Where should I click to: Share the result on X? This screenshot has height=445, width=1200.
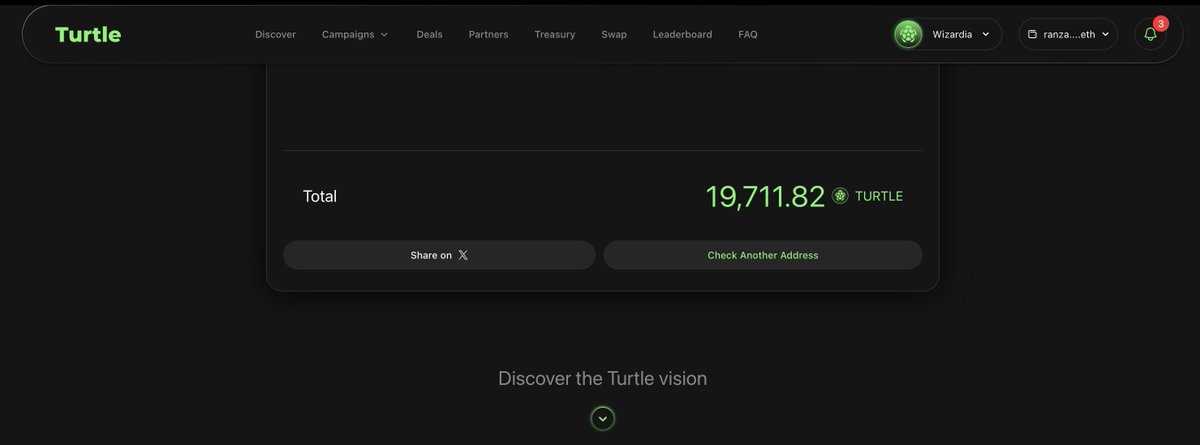(439, 255)
